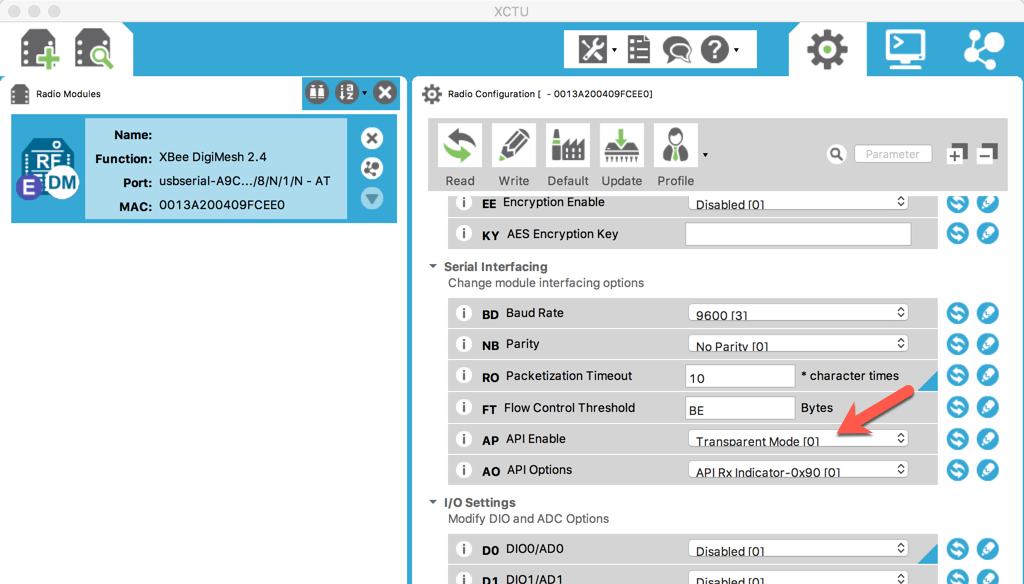
Task: Open the DIO0/AD0 dropdown
Action: coord(798,549)
